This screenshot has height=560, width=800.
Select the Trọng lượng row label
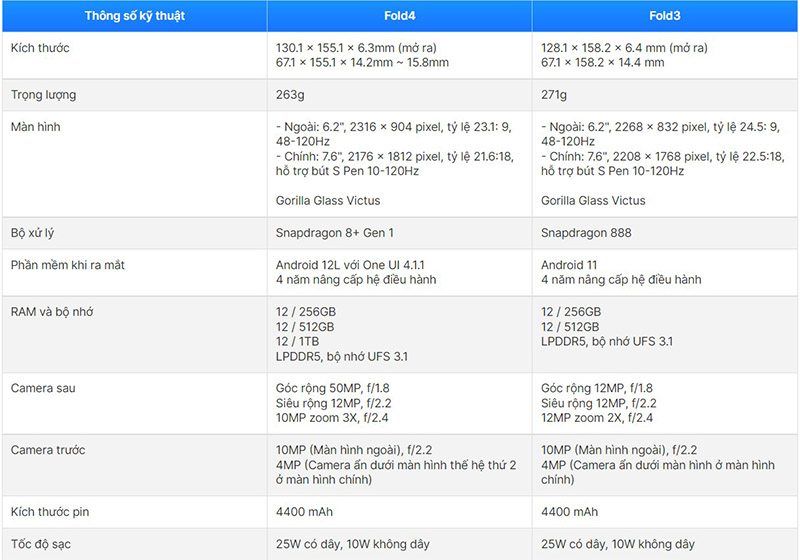coord(43,95)
